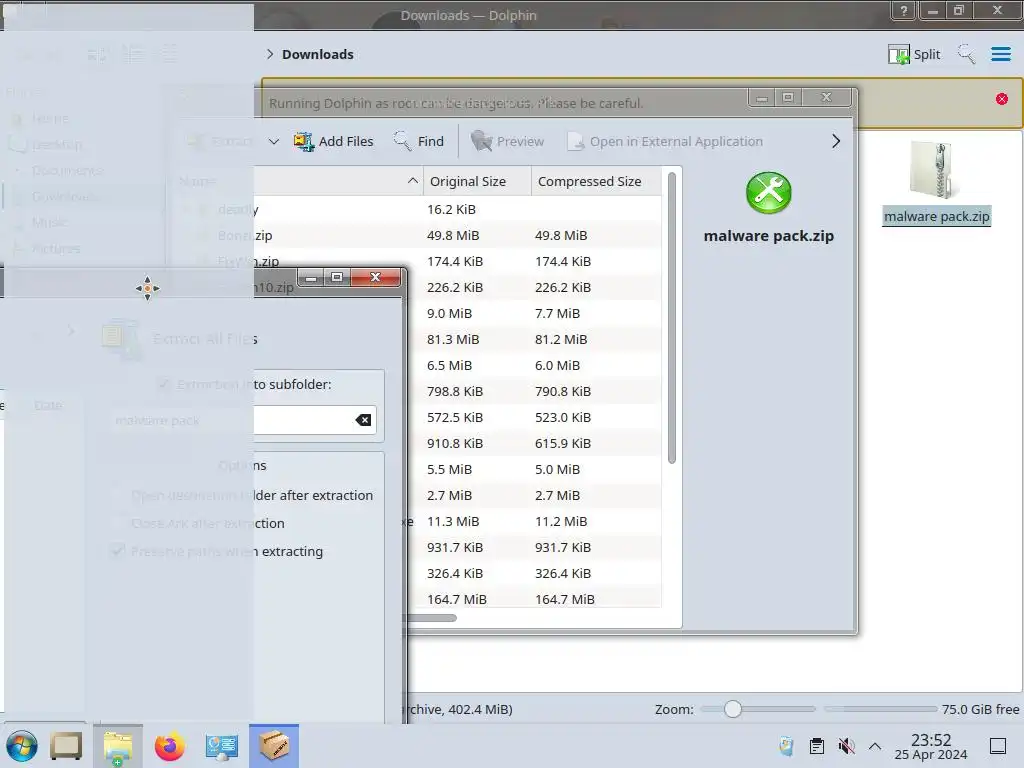Open Dolphin search magnifier icon
This screenshot has height=768, width=1024.
(967, 54)
